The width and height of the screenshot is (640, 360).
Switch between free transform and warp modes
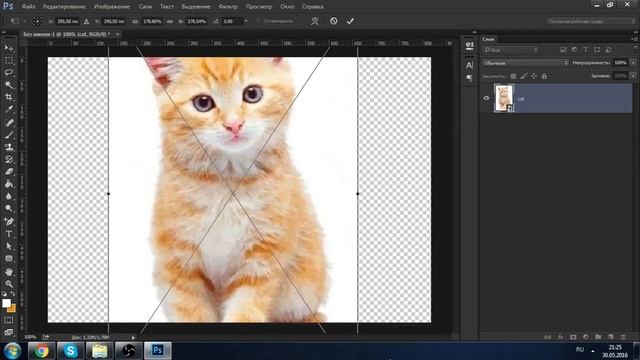(x=315, y=21)
